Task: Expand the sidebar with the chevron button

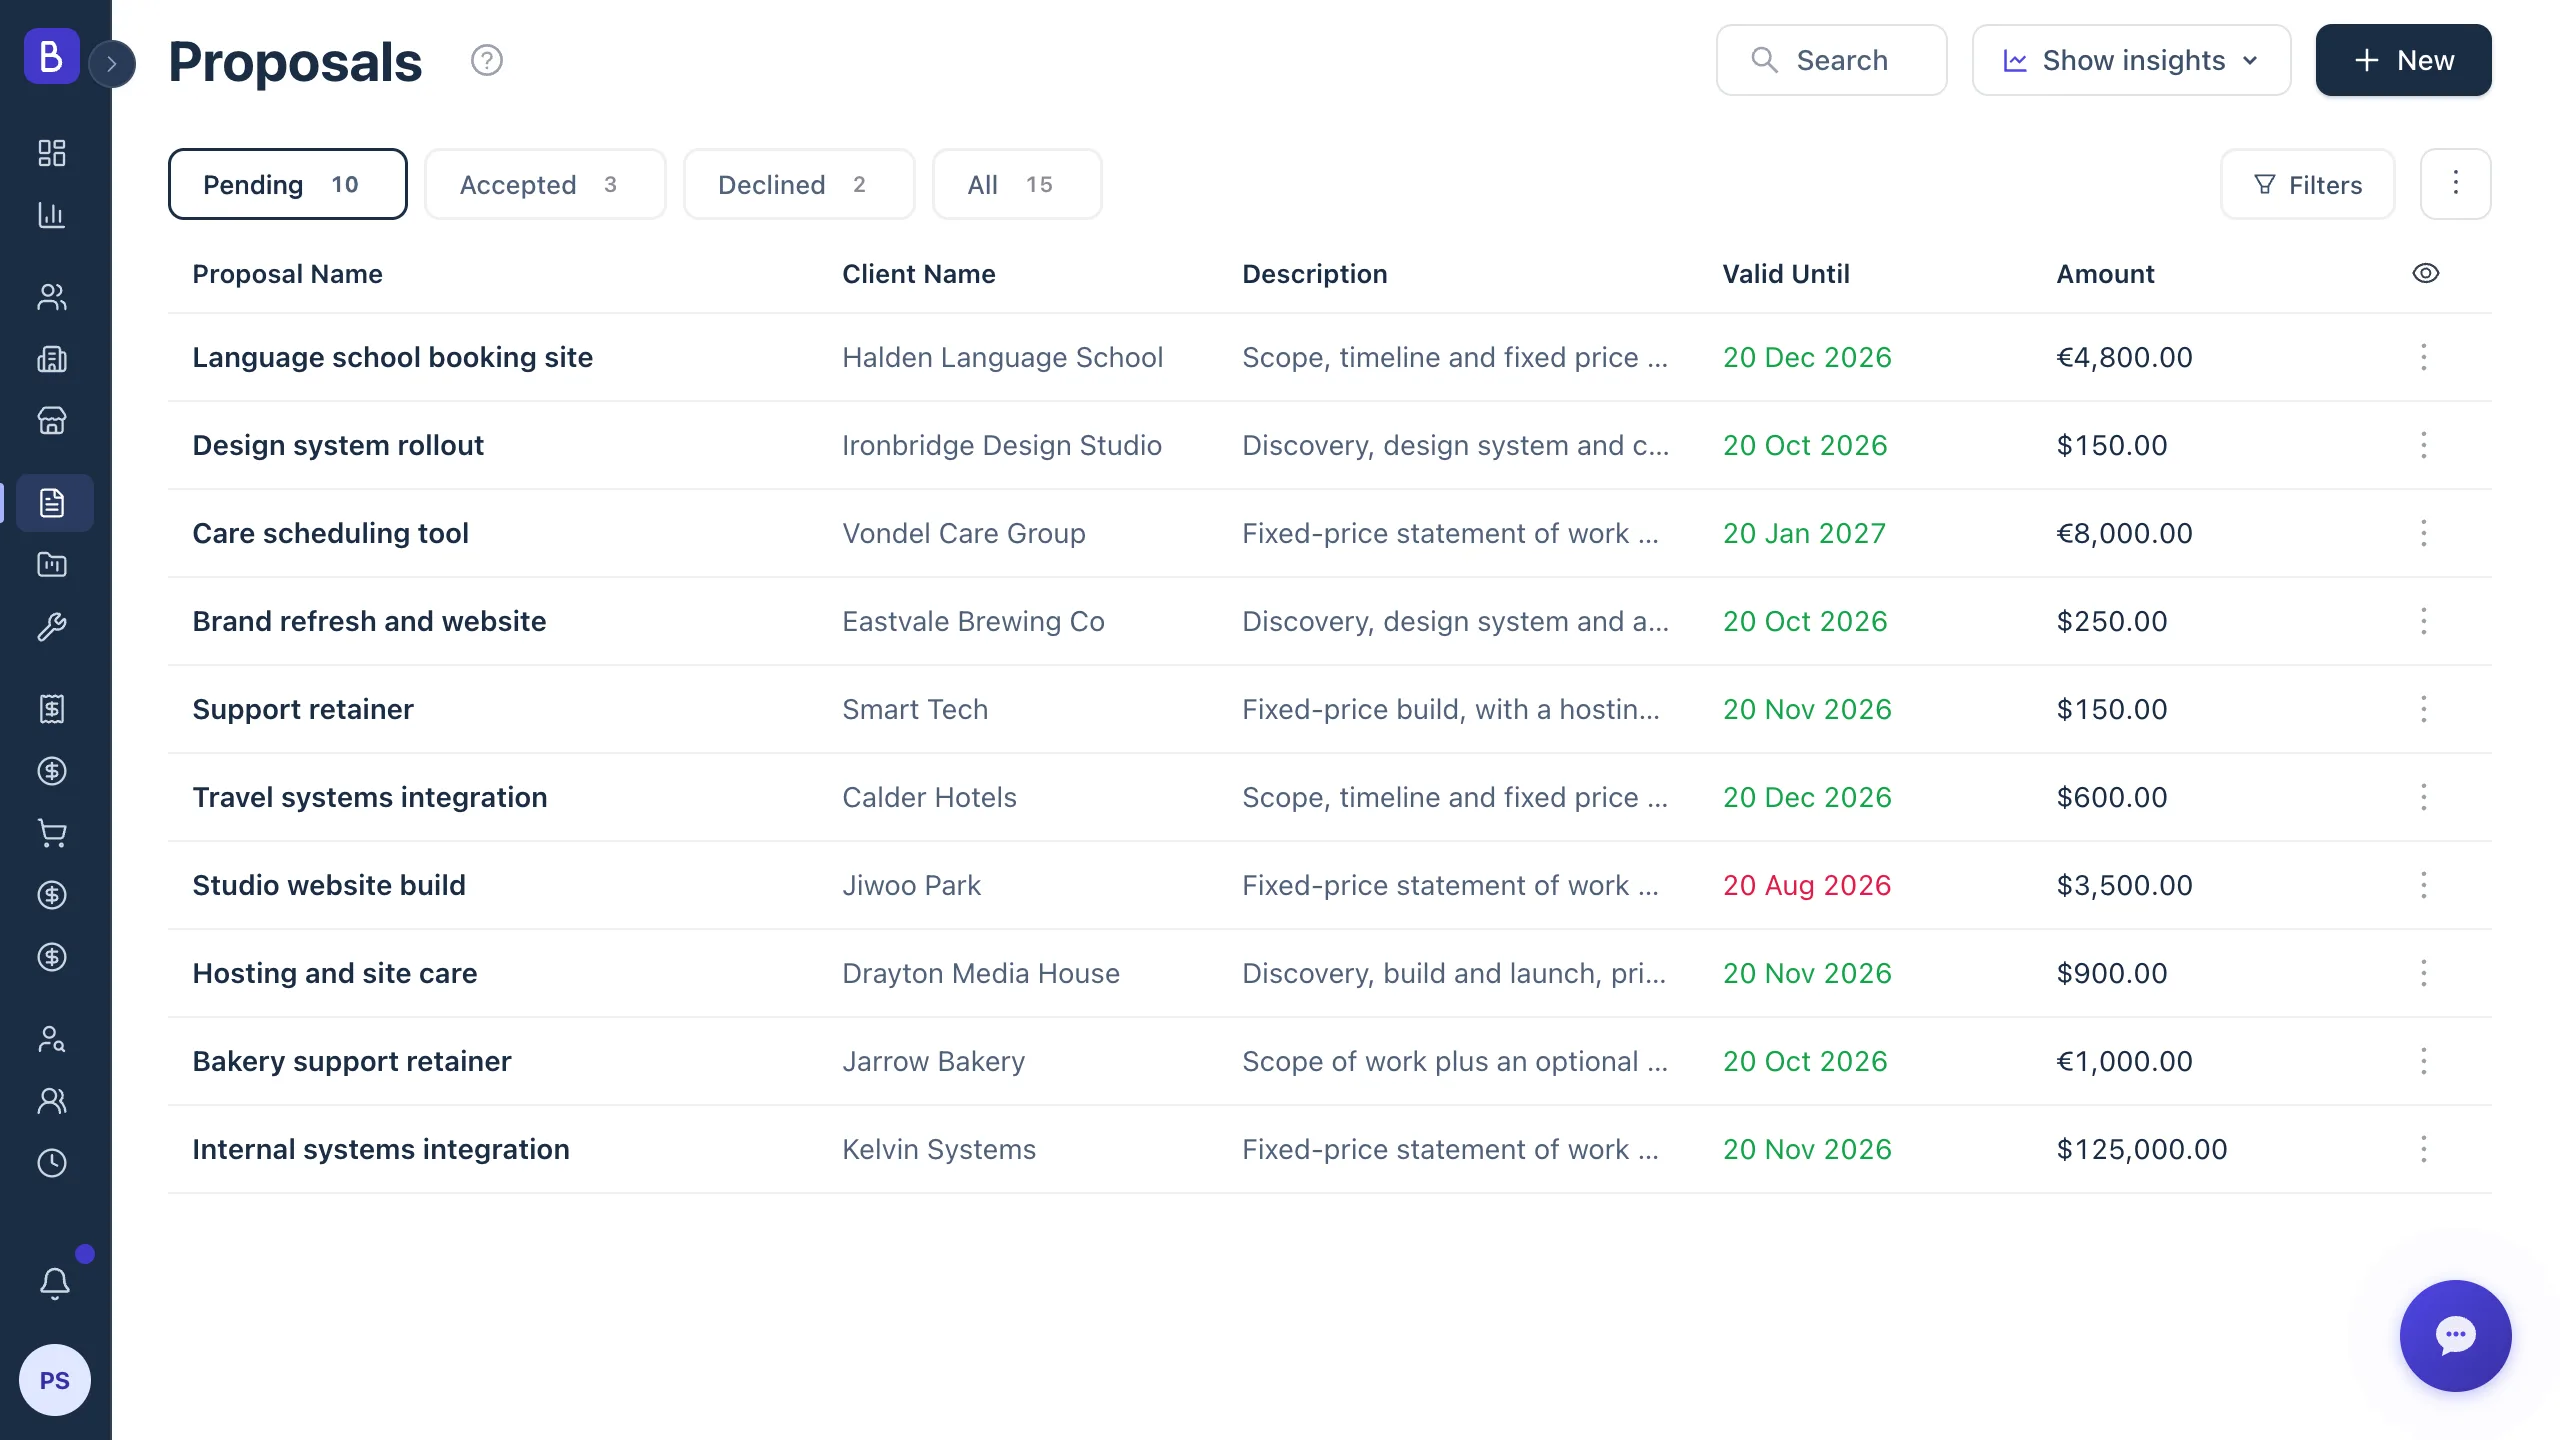Action: click(112, 64)
